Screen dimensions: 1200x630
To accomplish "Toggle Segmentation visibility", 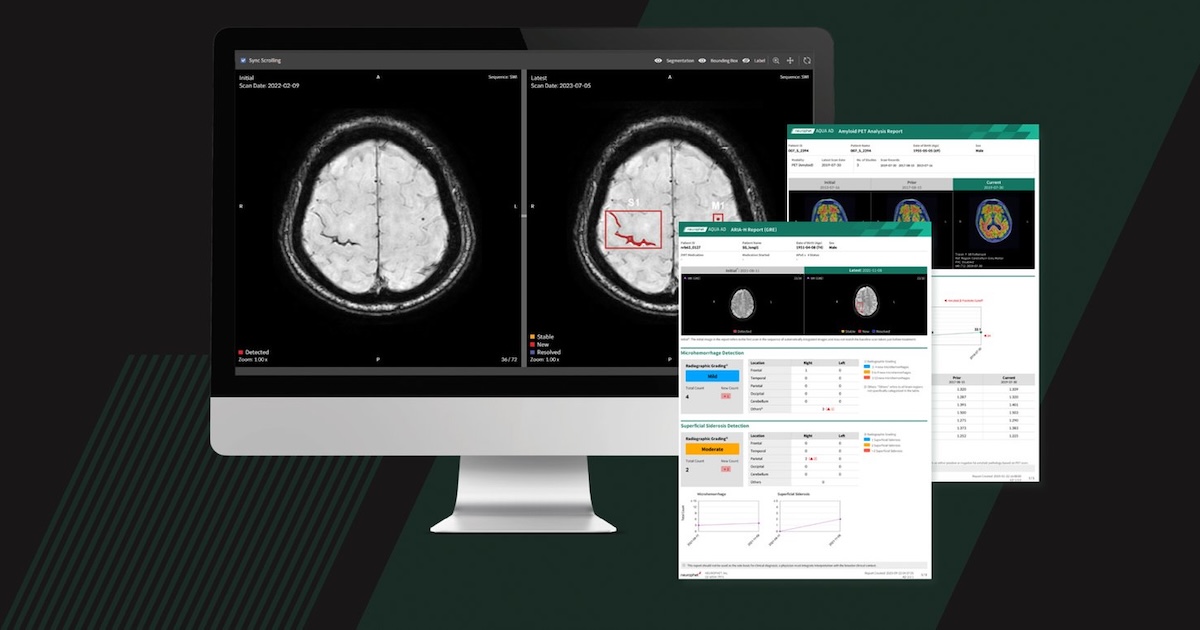I will pyautogui.click(x=659, y=61).
